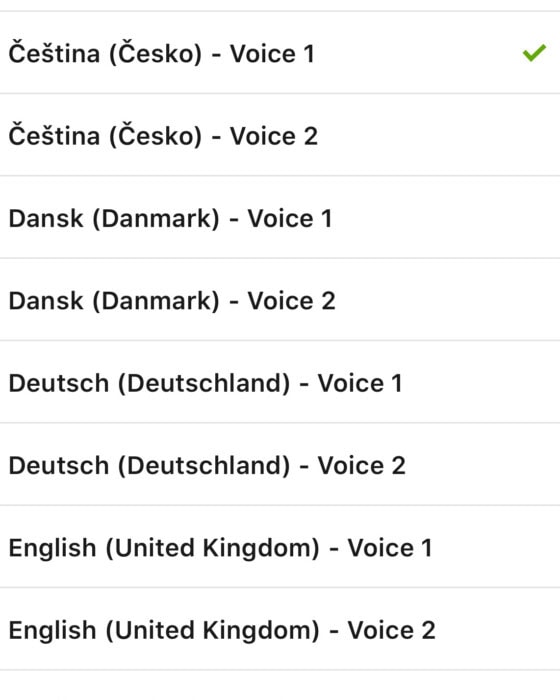This screenshot has height=700, width=560.
Task: Tap the 'Voice 1' text in the Deutsch row
Action: (x=360, y=383)
